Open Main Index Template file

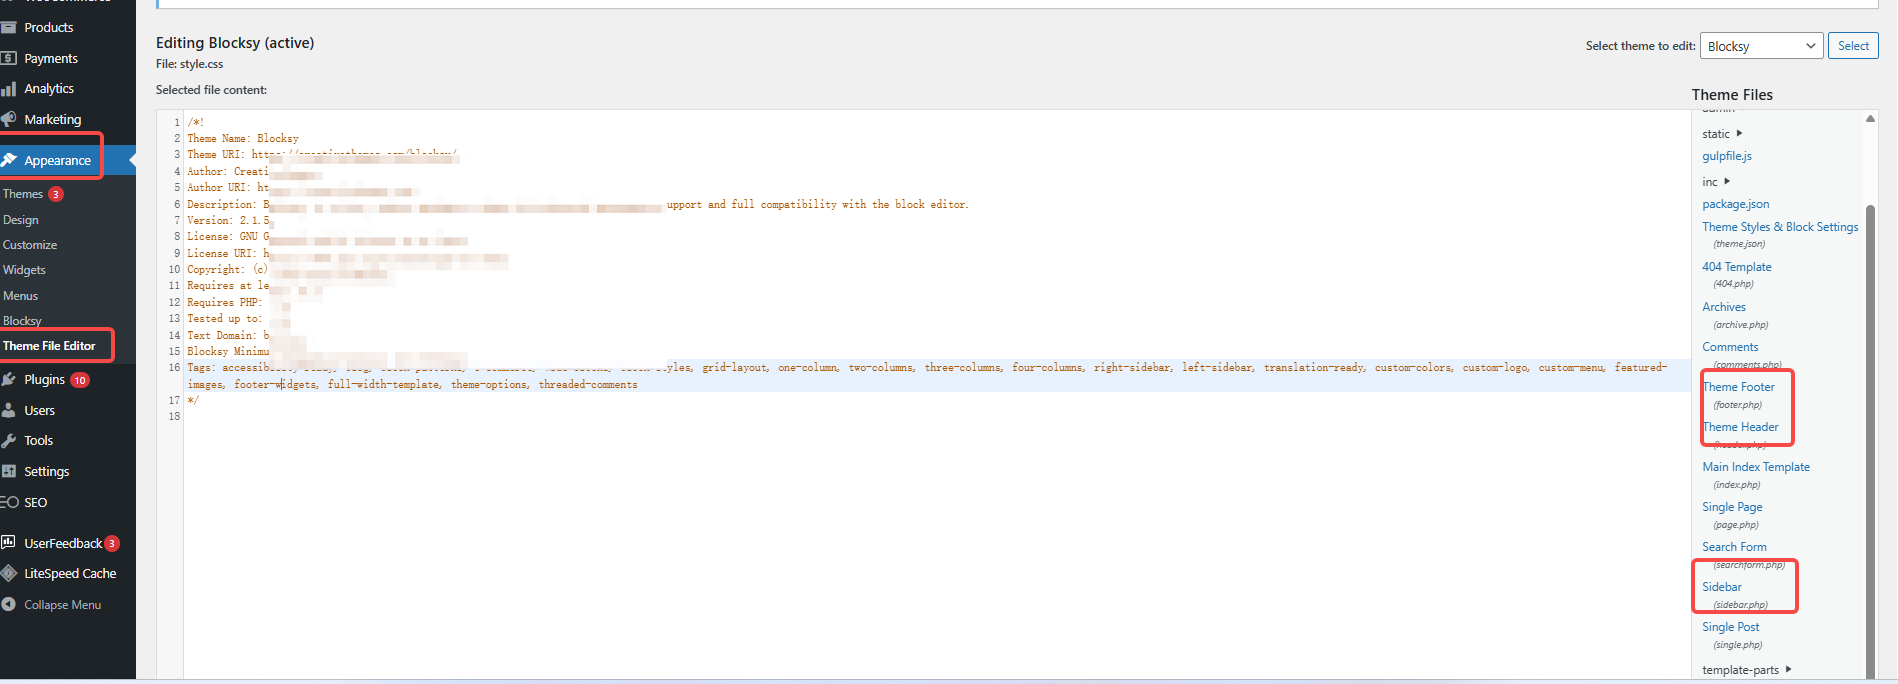1756,467
